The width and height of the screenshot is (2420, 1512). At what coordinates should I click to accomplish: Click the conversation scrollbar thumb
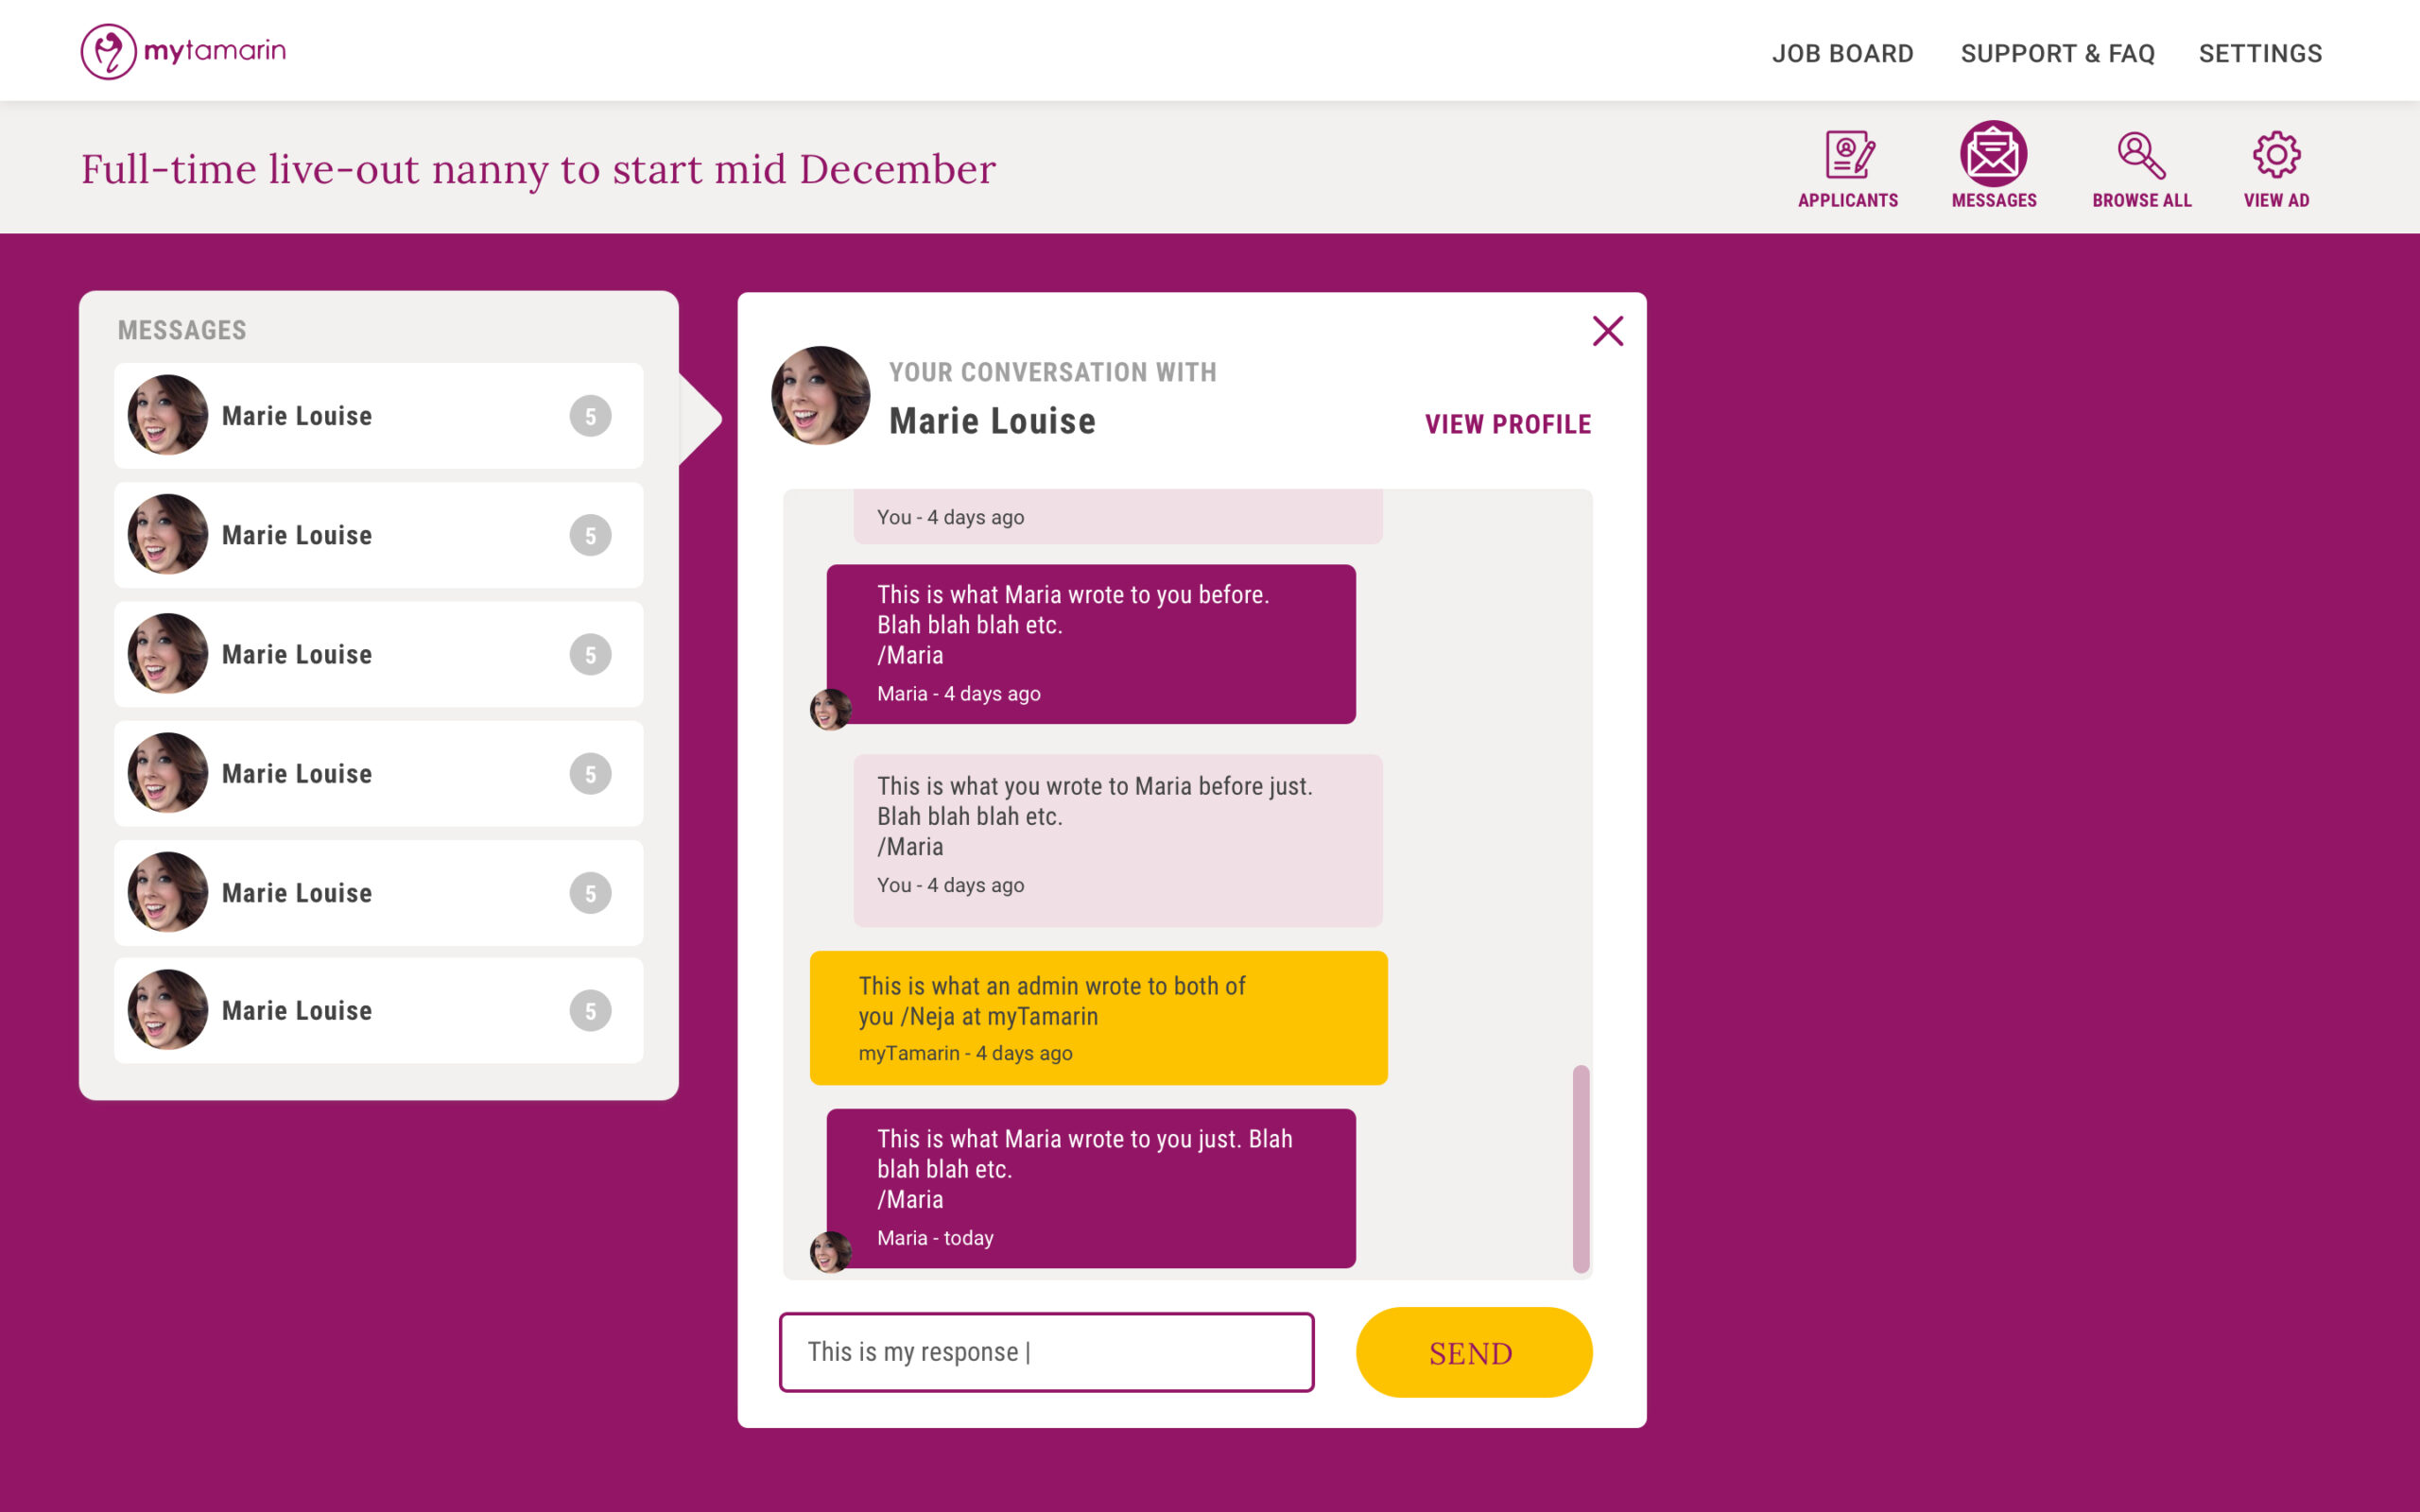pyautogui.click(x=1580, y=1168)
